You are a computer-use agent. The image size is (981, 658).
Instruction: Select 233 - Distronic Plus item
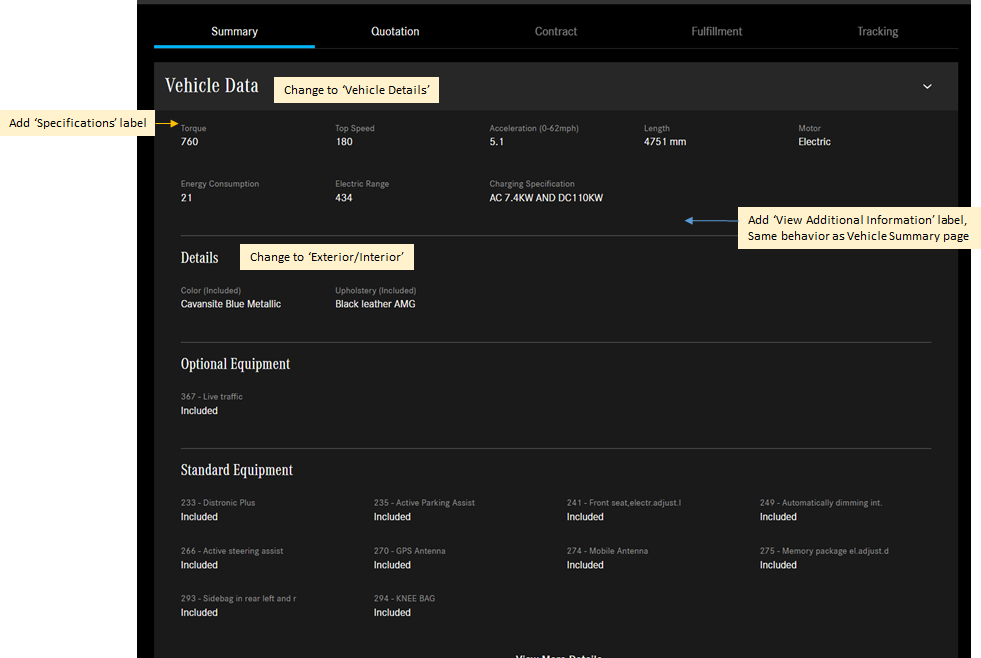click(x=218, y=503)
